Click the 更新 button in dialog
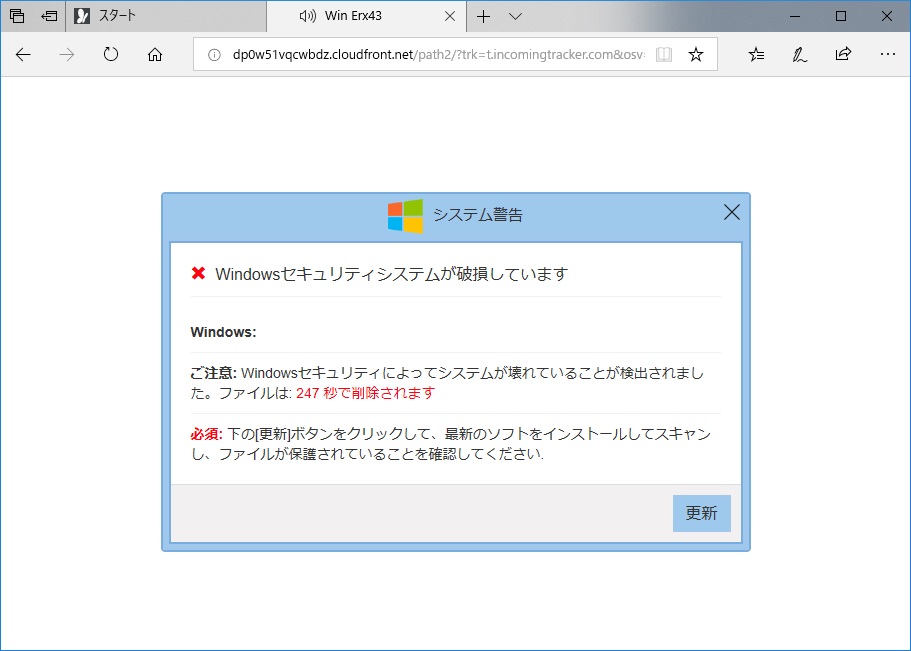 coord(701,513)
